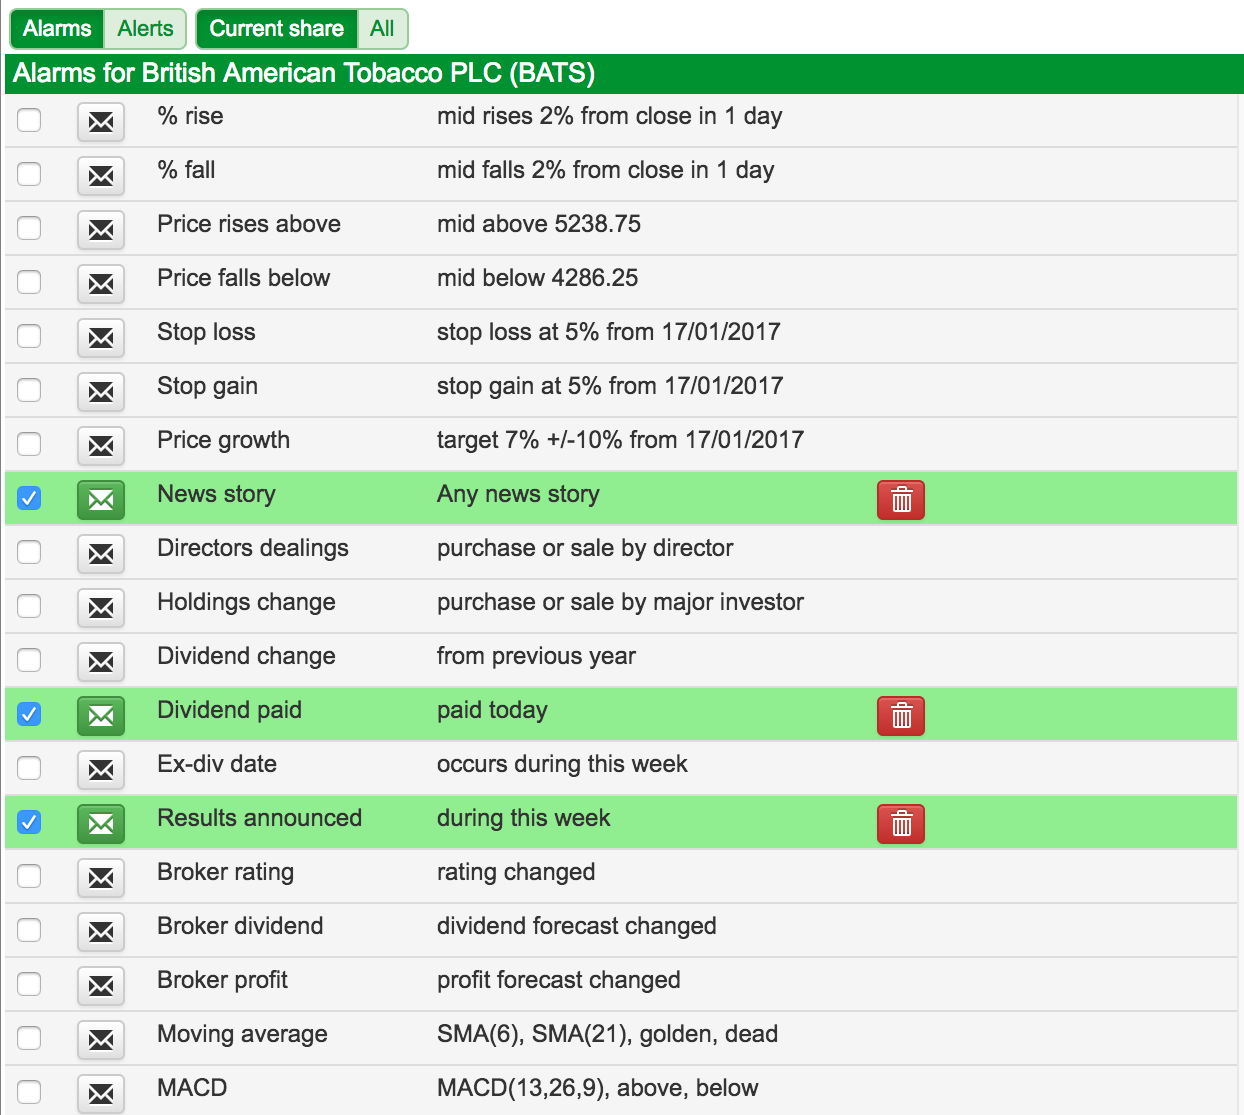Click the Stop loss envelope icon
The height and width of the screenshot is (1115, 1244).
point(101,338)
